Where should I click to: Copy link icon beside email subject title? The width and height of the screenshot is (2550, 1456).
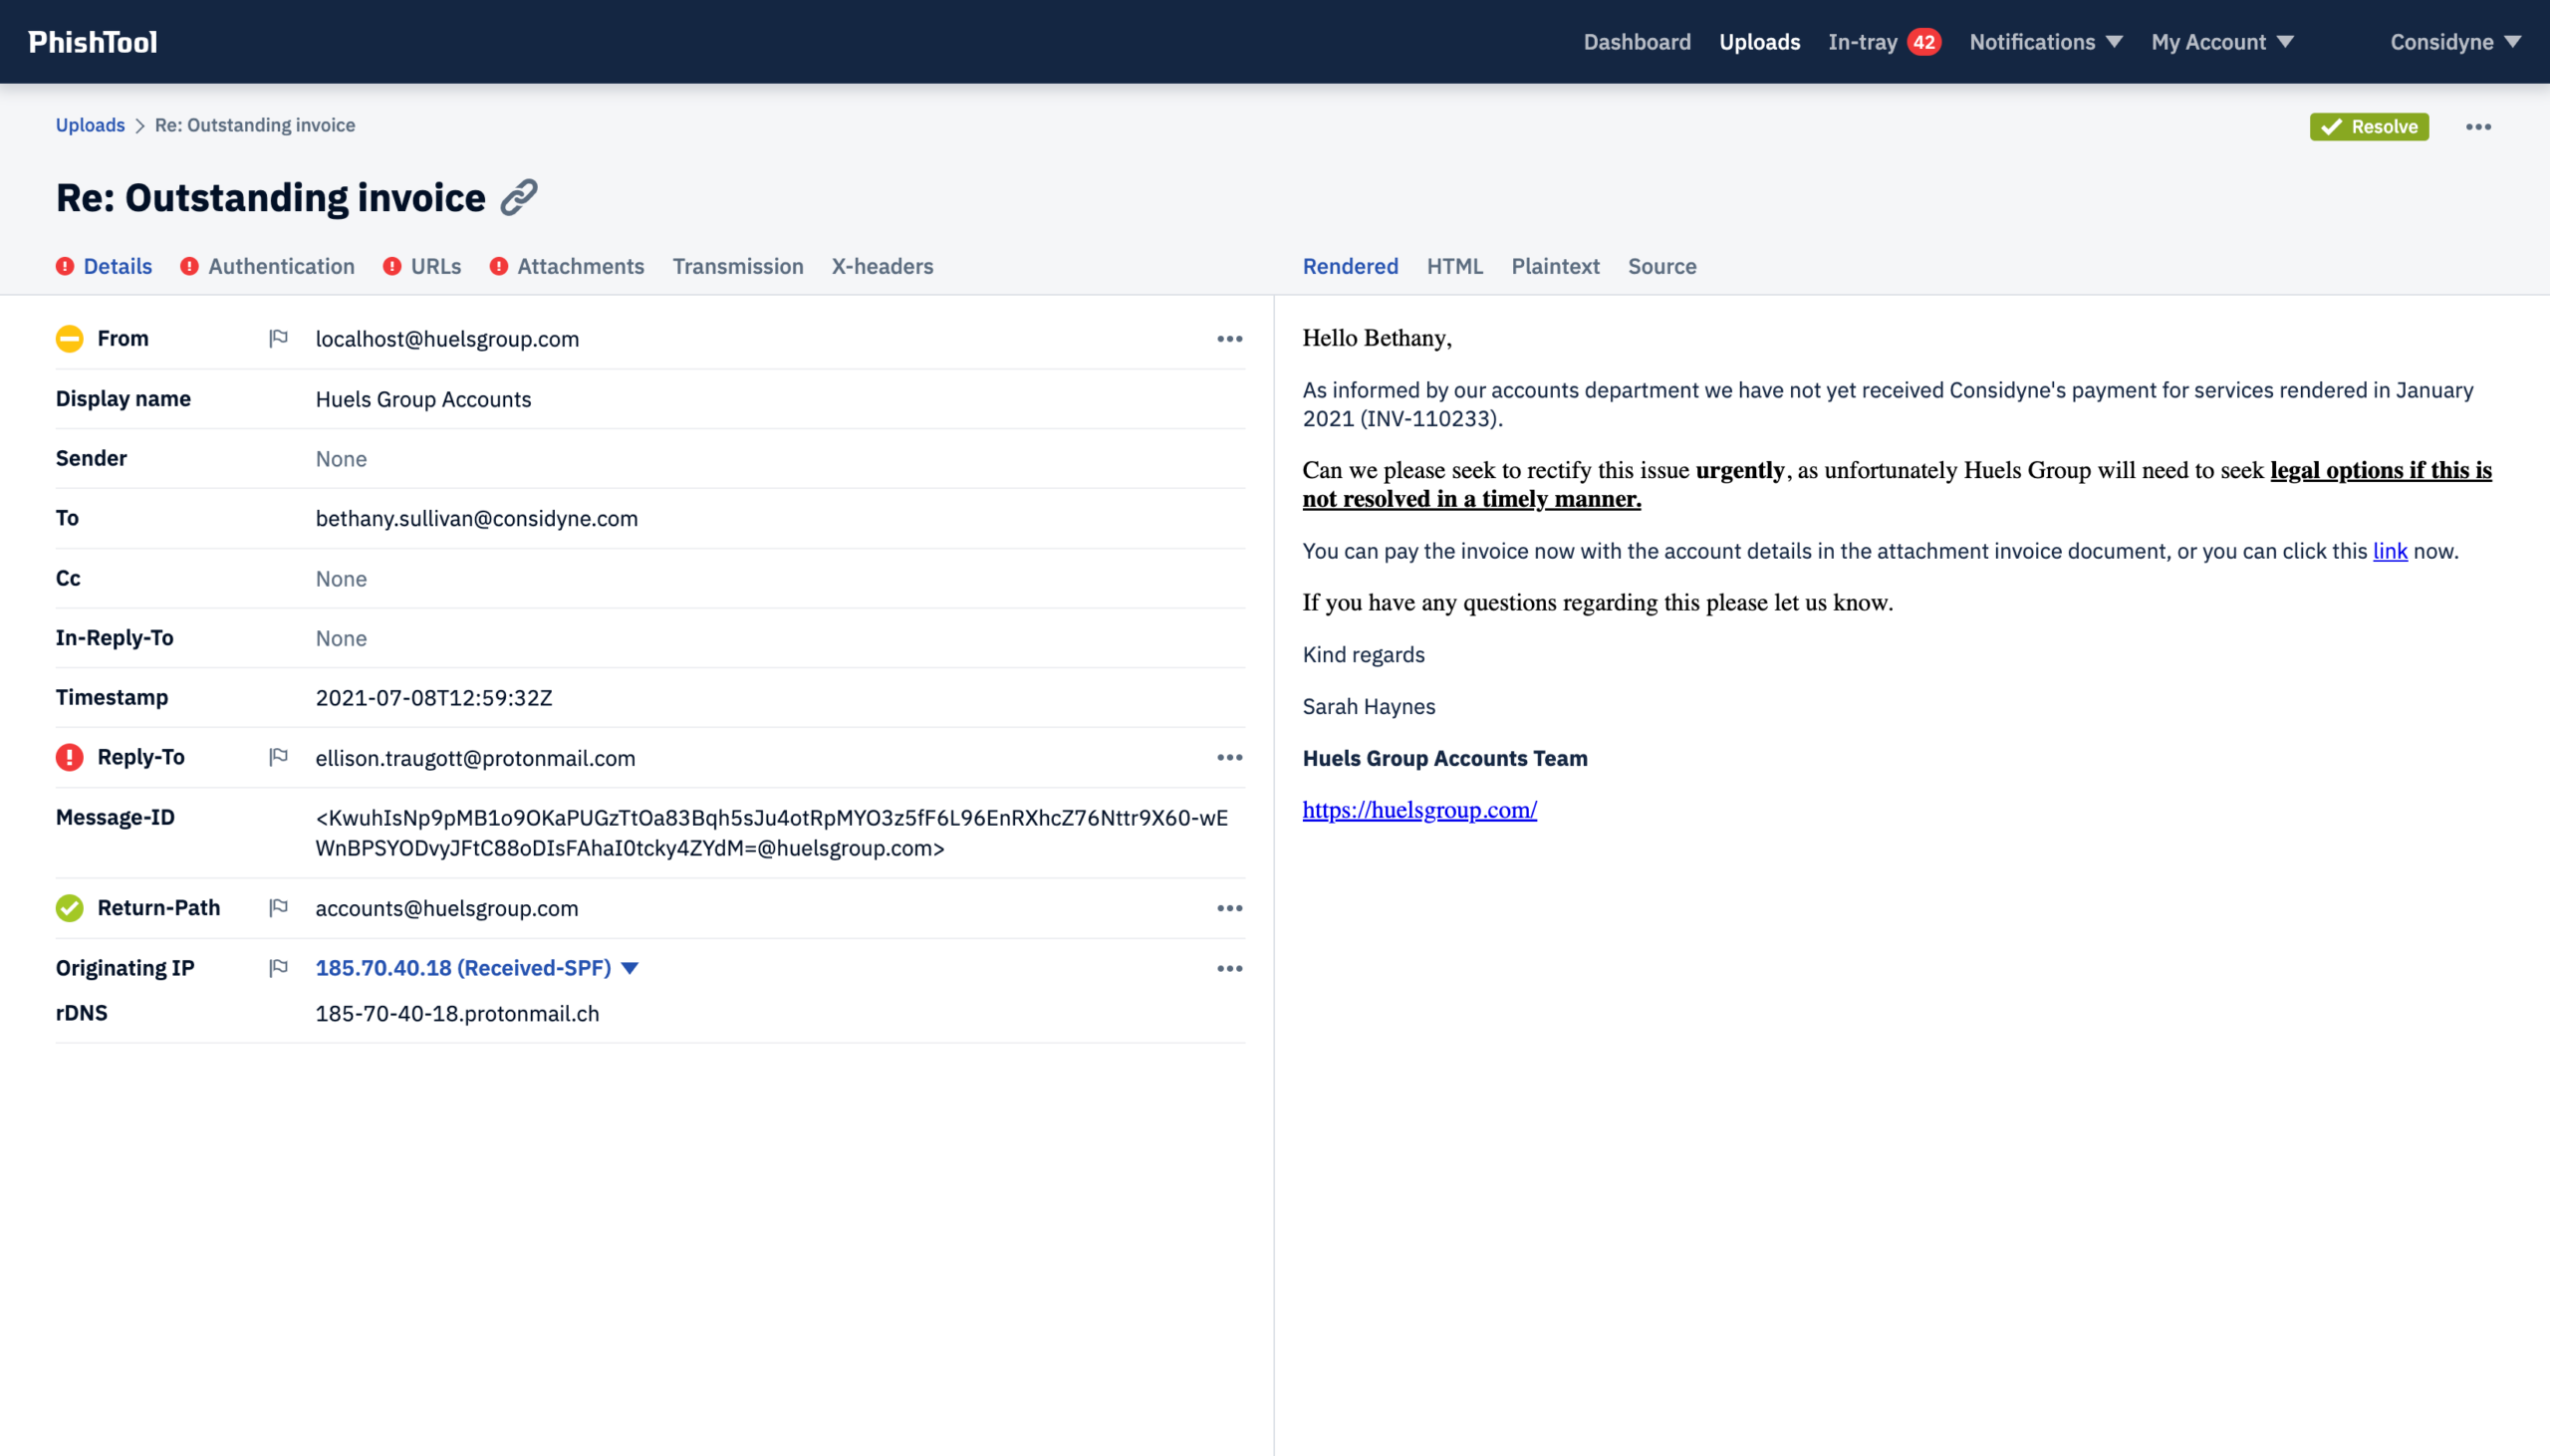click(519, 197)
